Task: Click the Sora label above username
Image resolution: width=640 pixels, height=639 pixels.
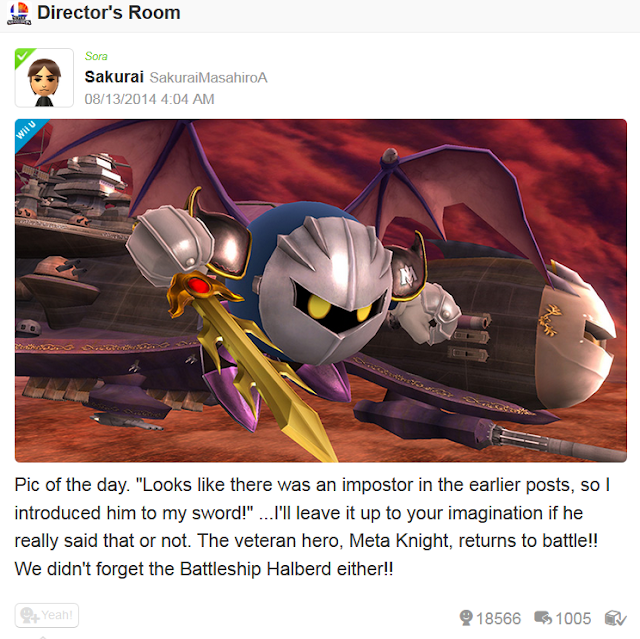Action: pyautogui.click(x=96, y=56)
